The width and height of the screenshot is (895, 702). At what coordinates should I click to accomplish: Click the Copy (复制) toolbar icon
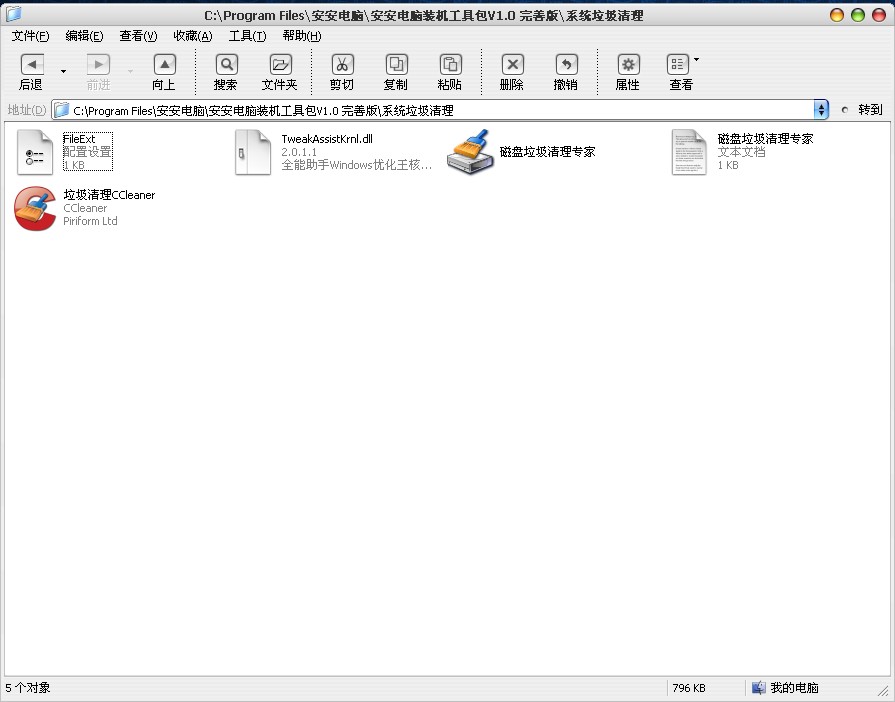tap(396, 65)
